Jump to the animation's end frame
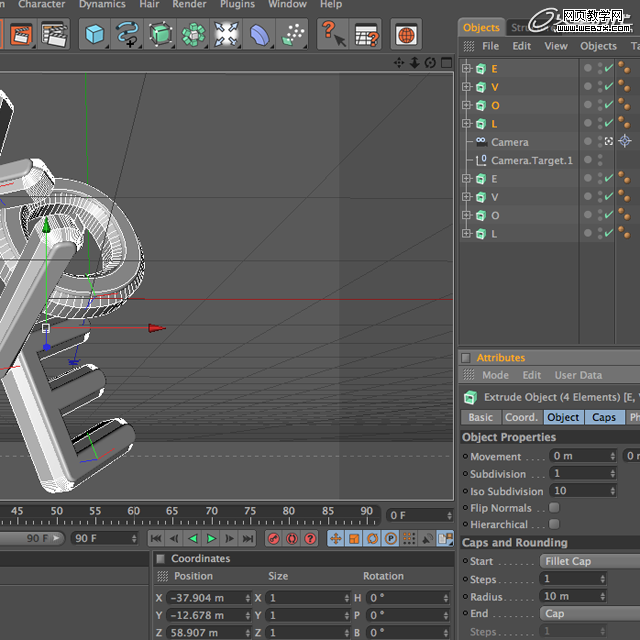 pos(248,538)
